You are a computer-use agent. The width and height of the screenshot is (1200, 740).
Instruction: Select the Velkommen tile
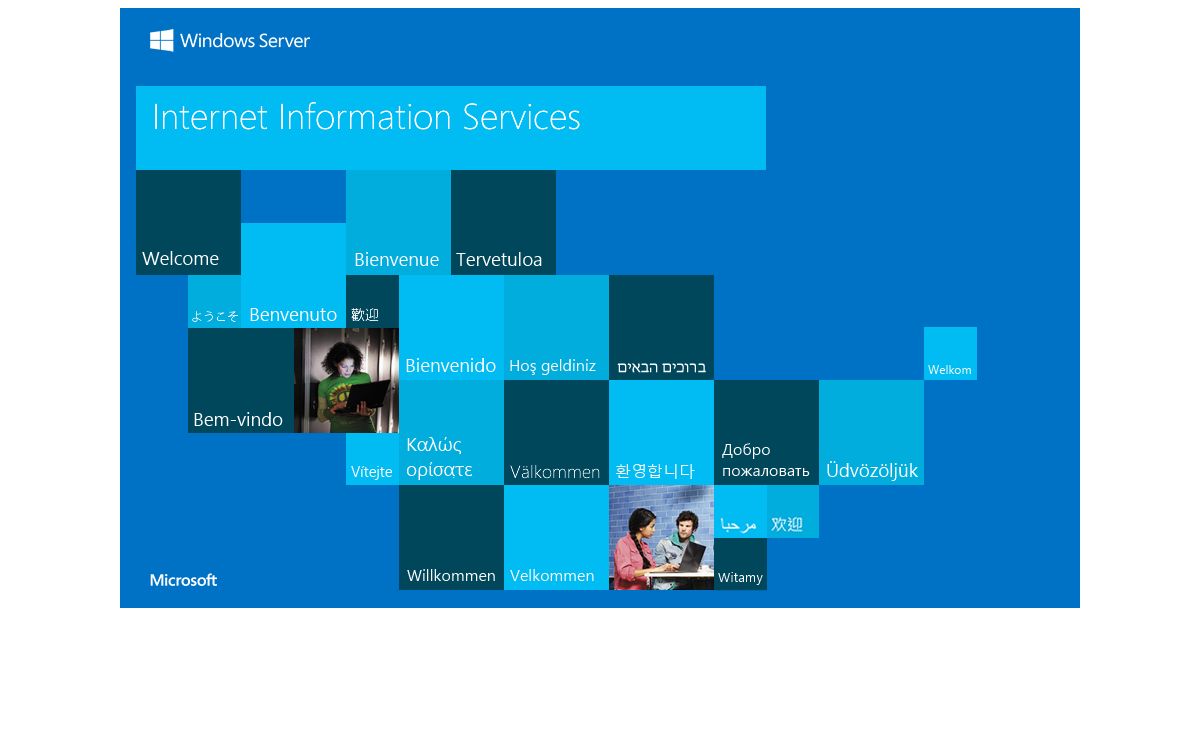point(556,537)
